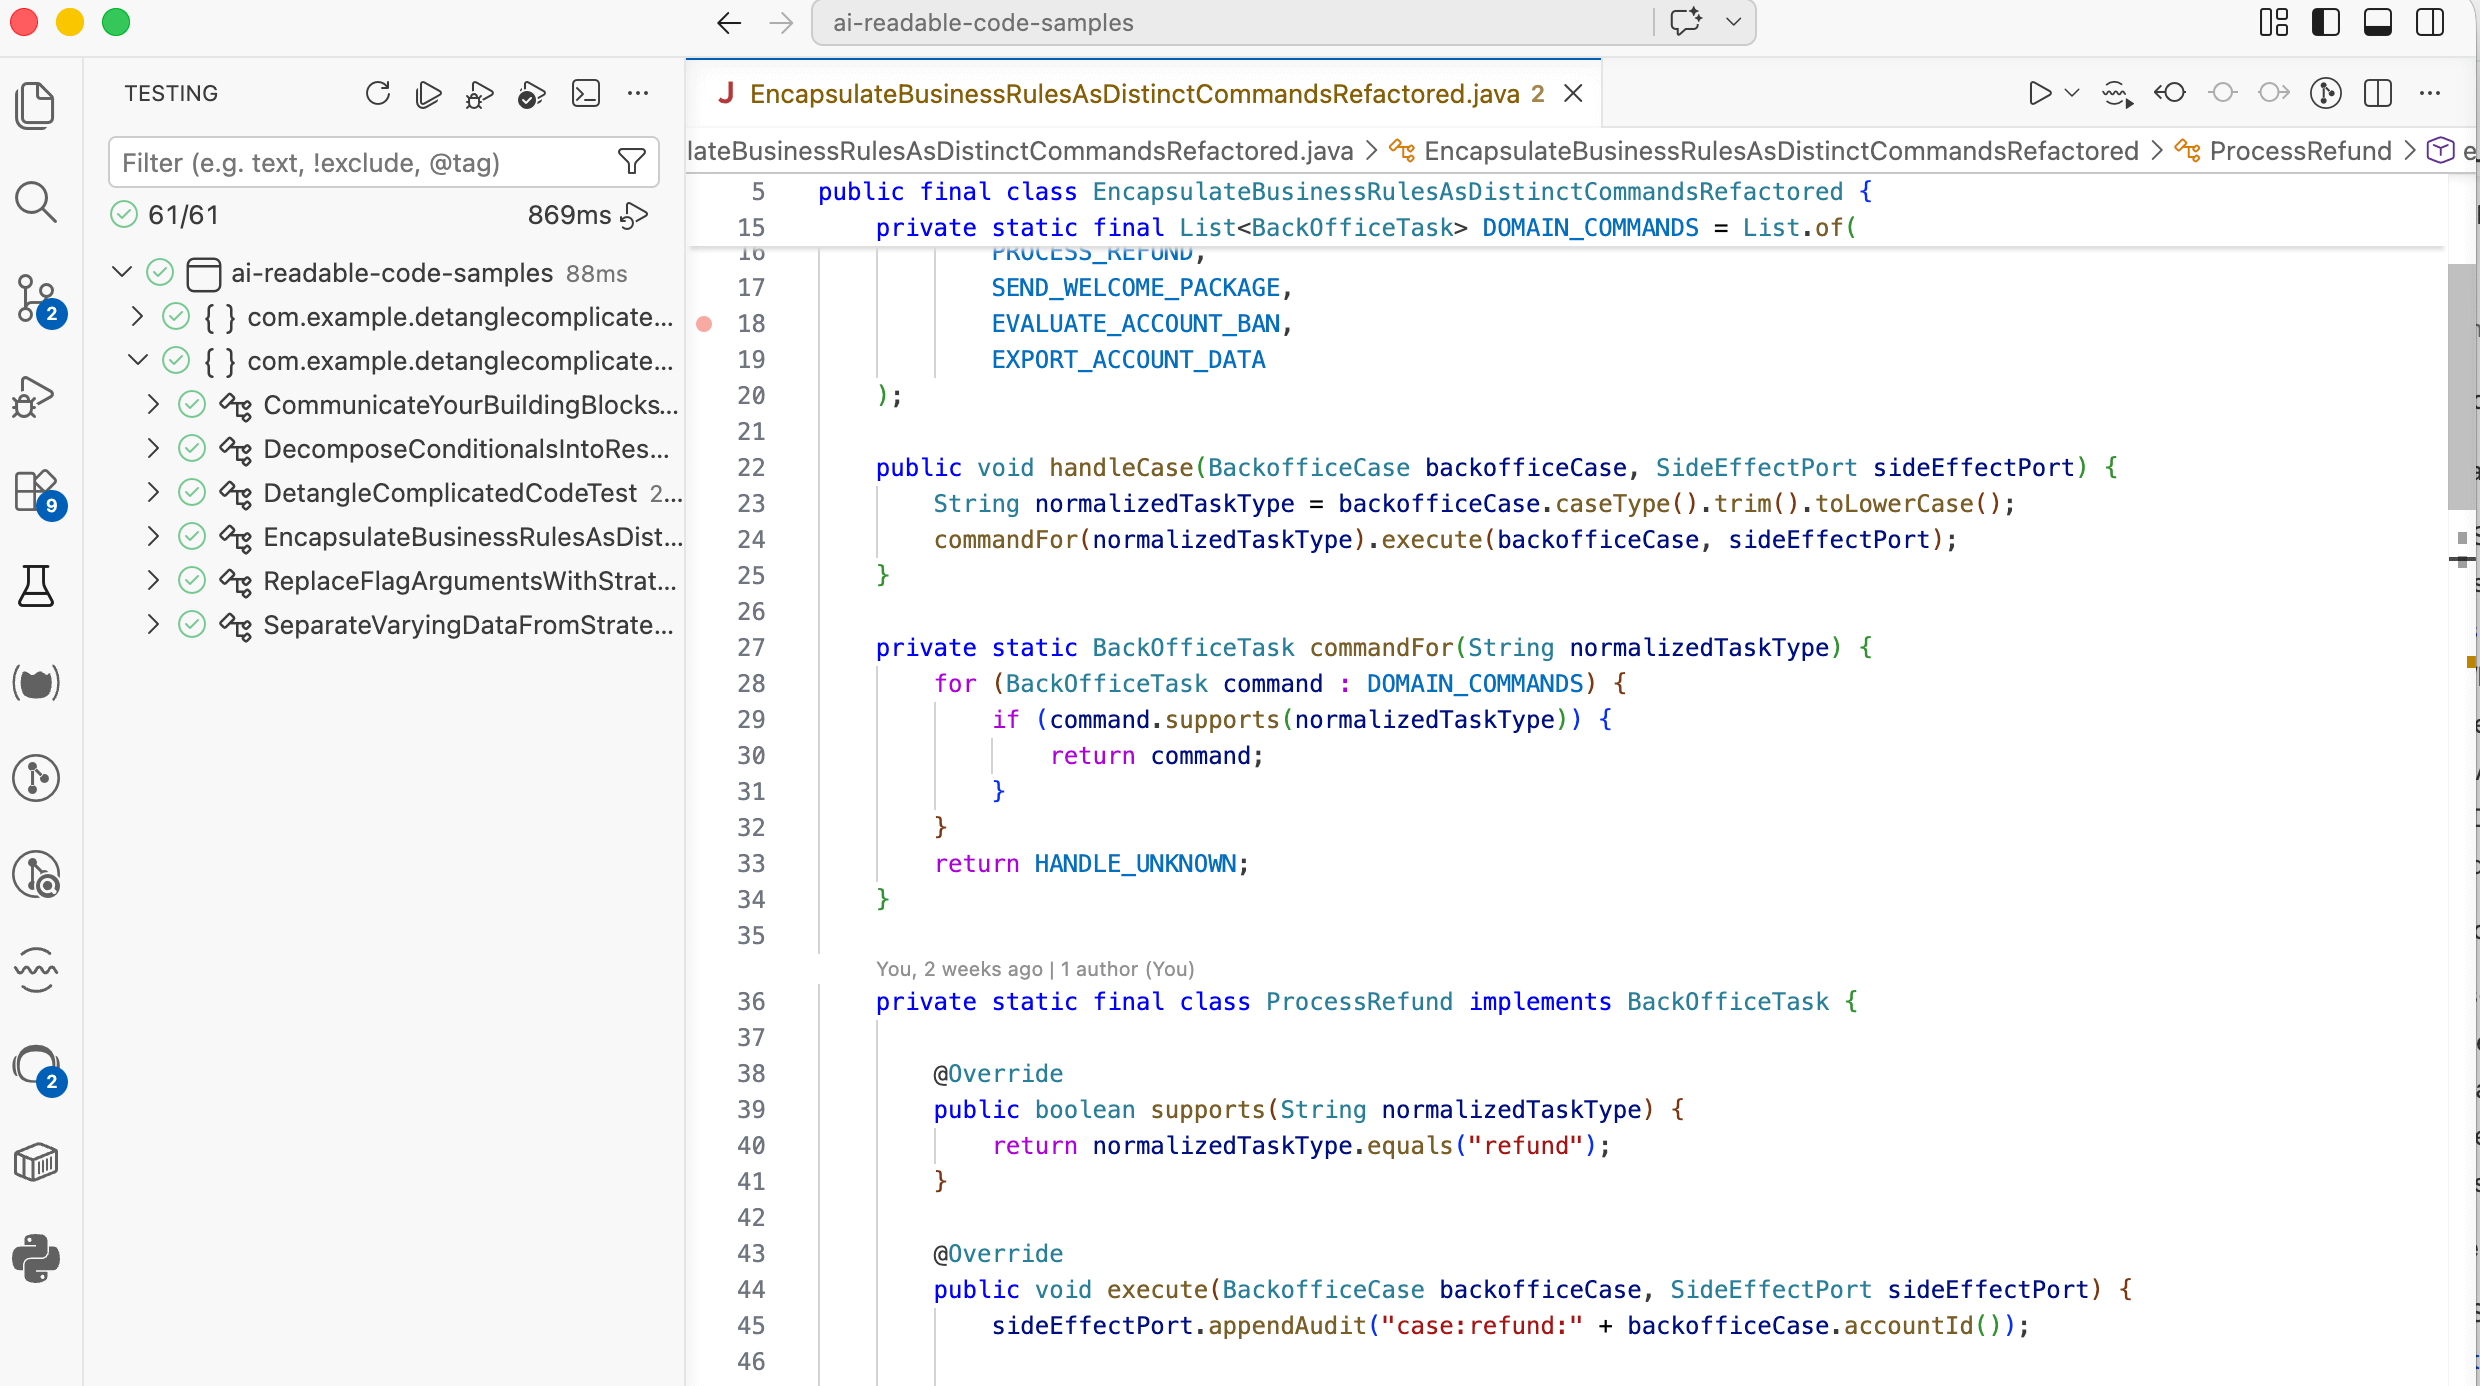Show test output terminal icon
The image size is (2480, 1386).
(x=585, y=94)
